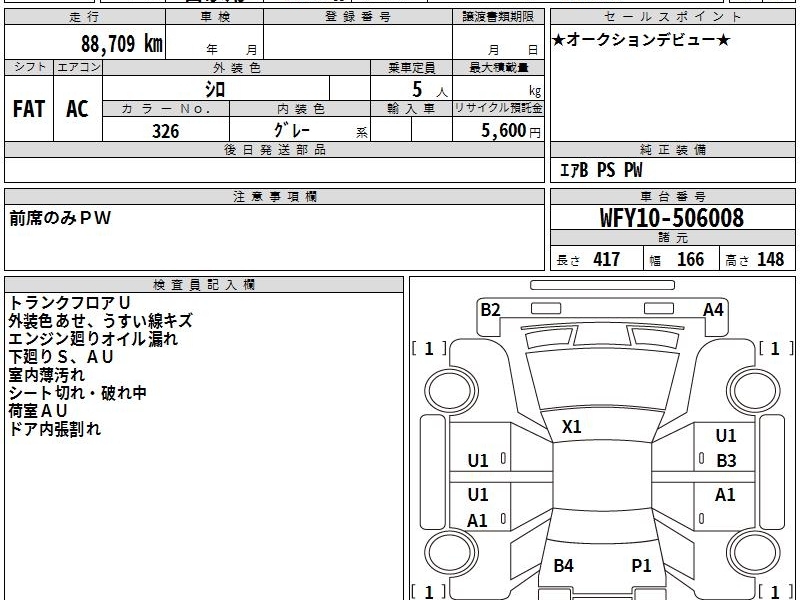Select the 乗車定員 header
800x600 pixels.
coord(411,67)
